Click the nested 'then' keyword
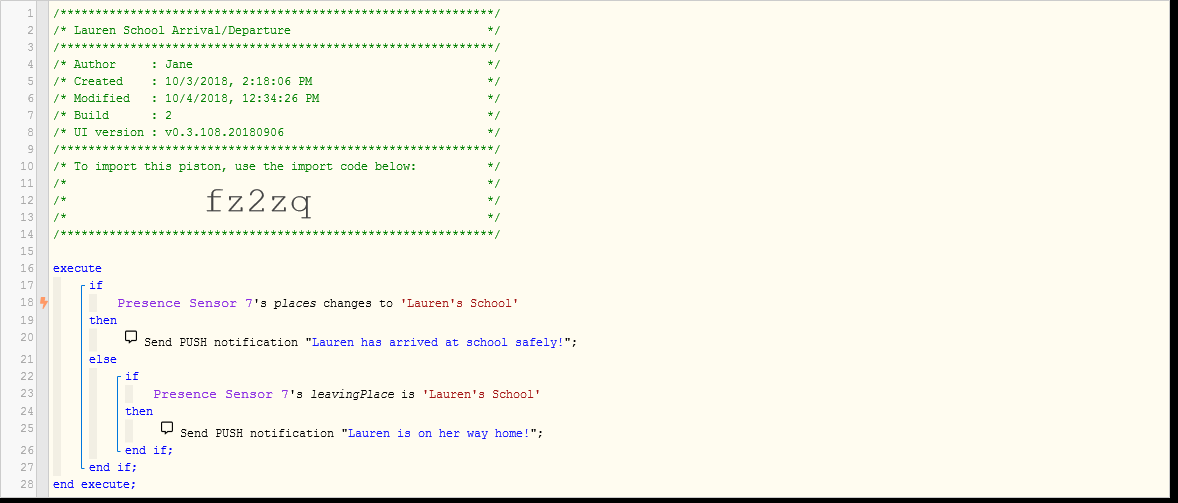 click(x=139, y=411)
